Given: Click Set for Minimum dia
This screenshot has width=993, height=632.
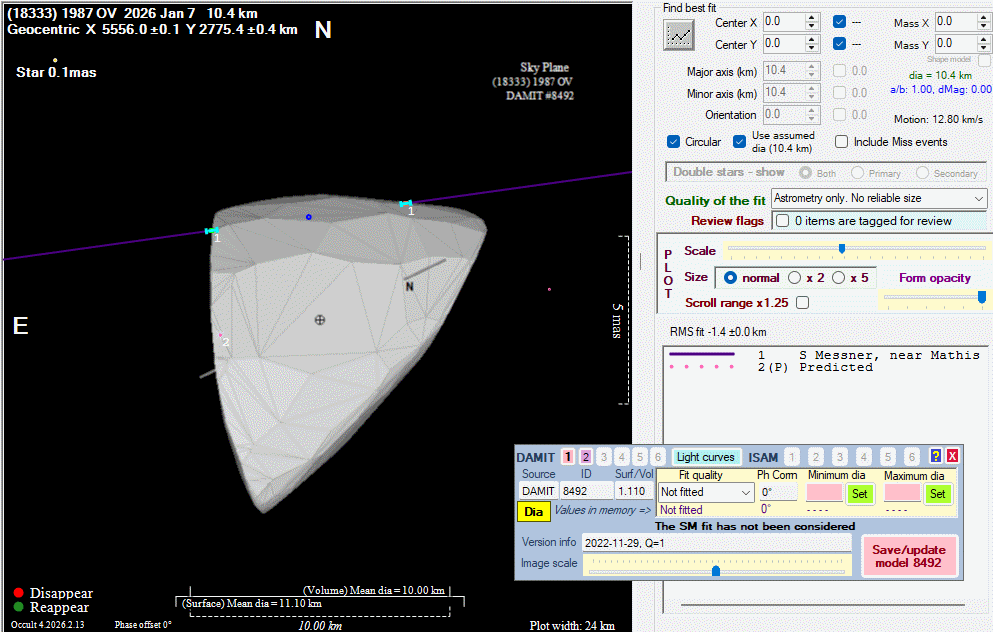Looking at the screenshot, I should (858, 493).
